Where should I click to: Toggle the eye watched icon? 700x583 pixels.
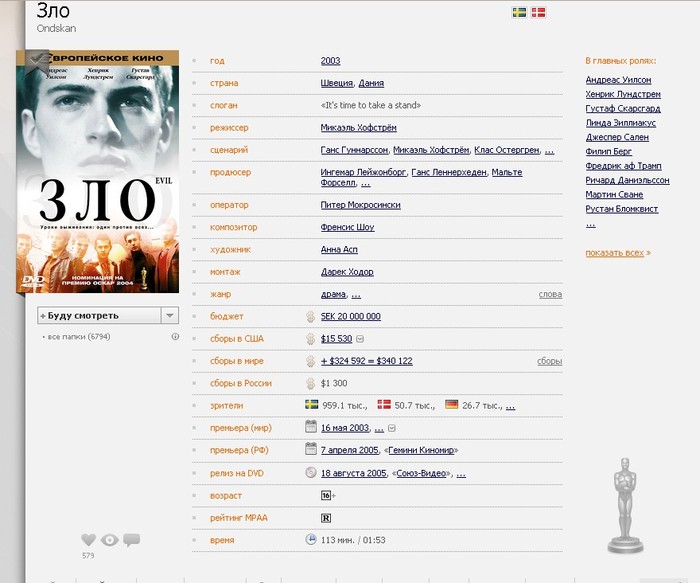[109, 540]
